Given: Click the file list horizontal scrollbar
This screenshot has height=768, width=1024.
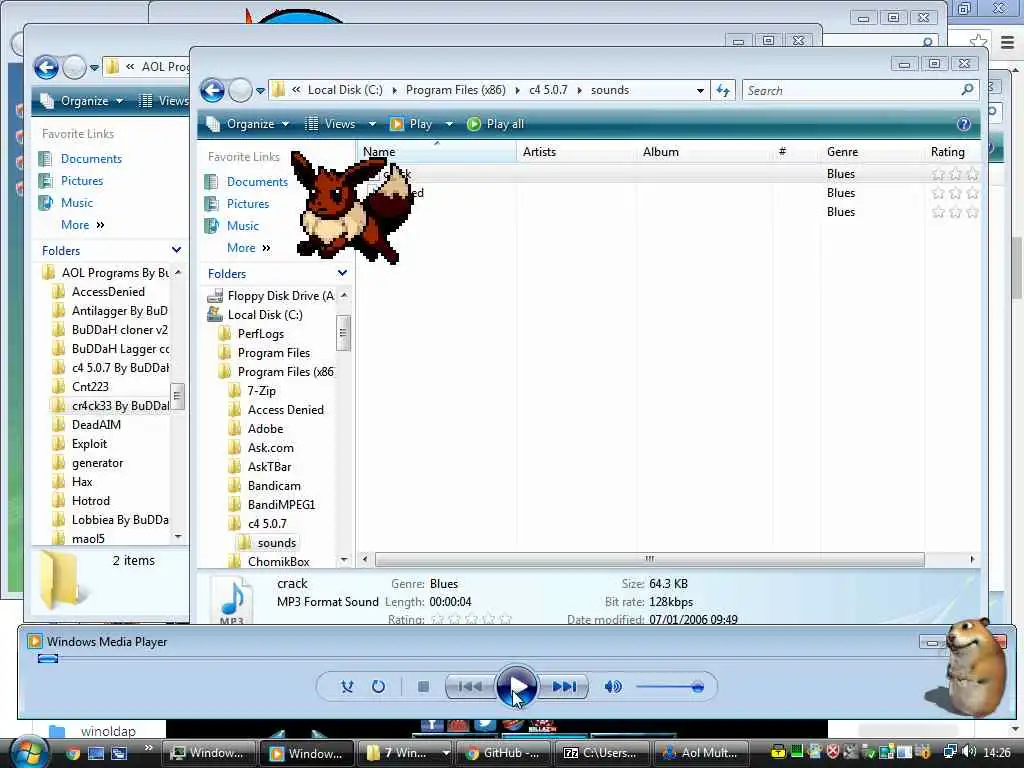Looking at the screenshot, I should coord(649,560).
